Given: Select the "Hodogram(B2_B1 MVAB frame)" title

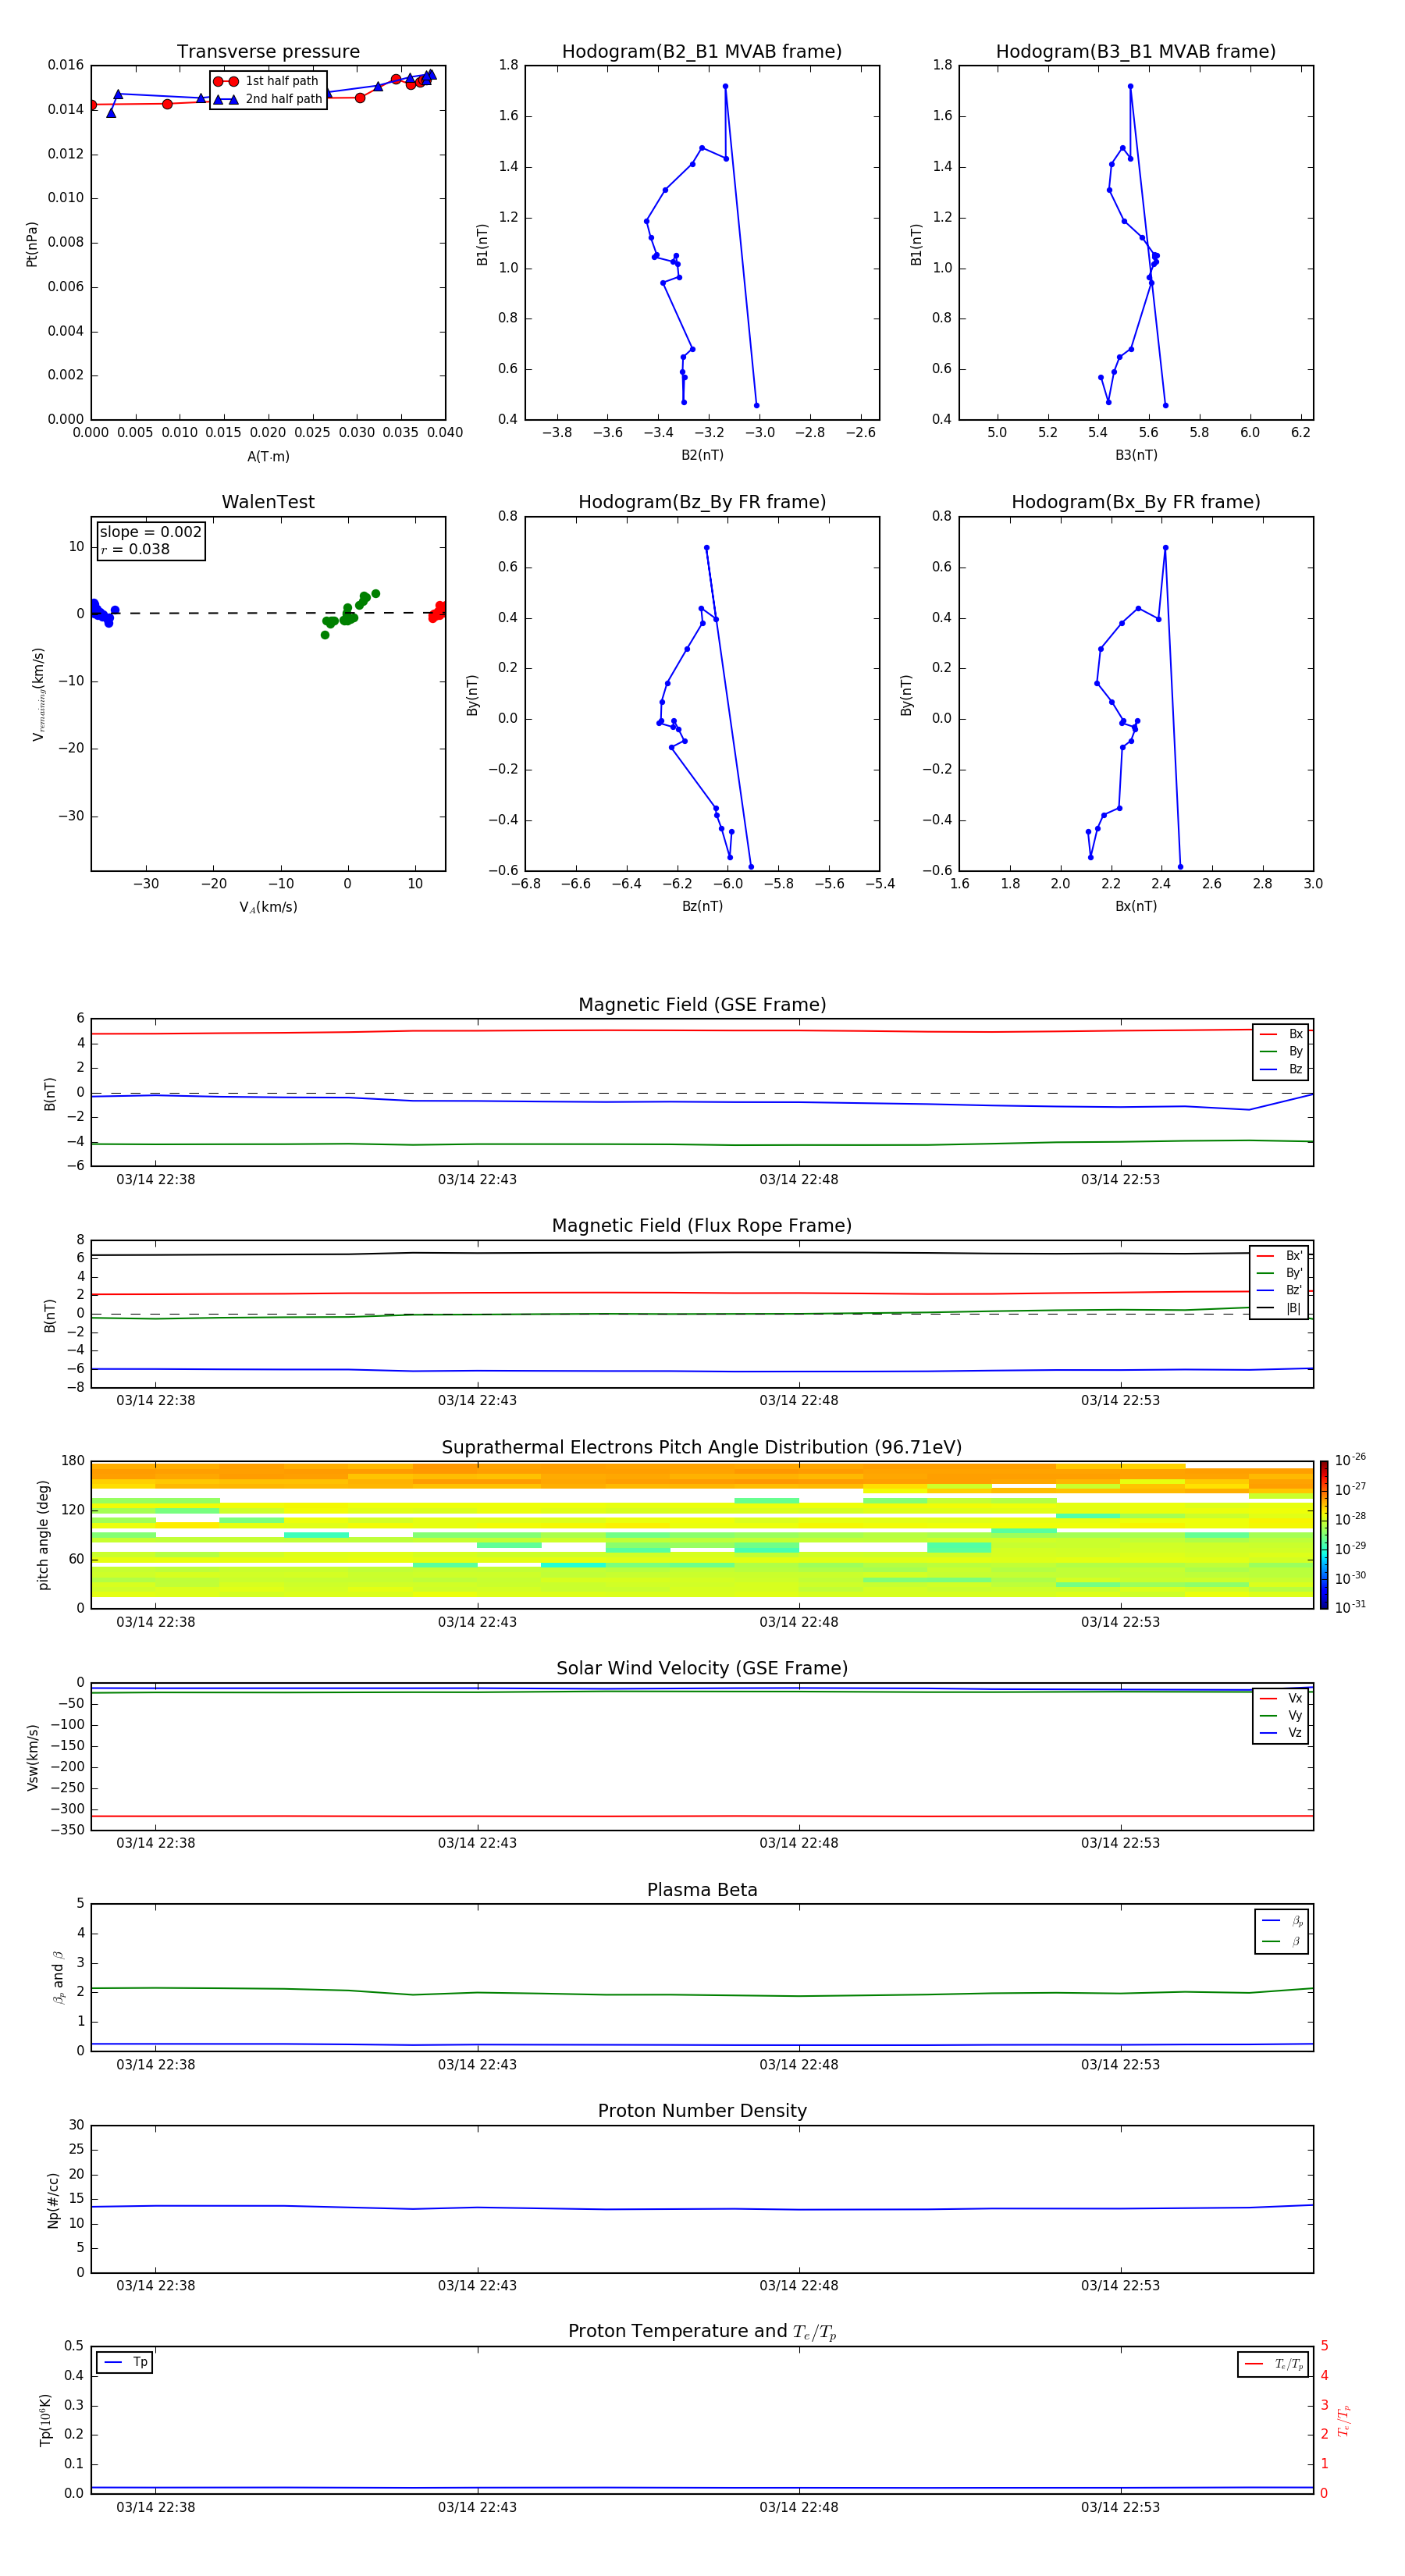Looking at the screenshot, I should [702, 52].
